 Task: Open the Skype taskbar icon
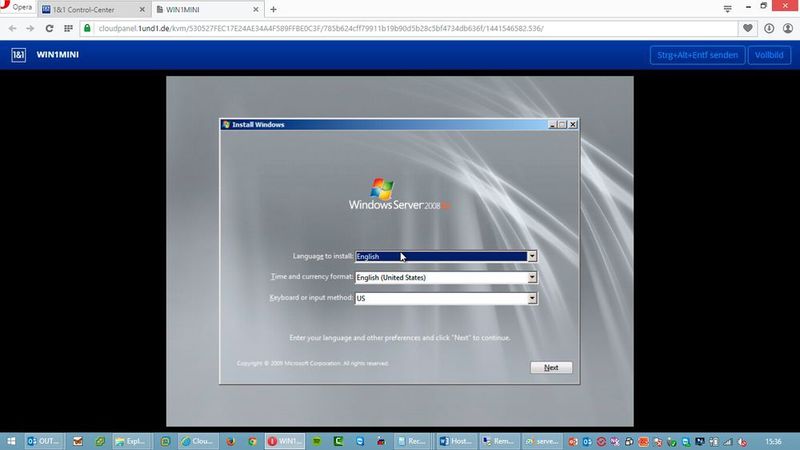click(x=360, y=441)
